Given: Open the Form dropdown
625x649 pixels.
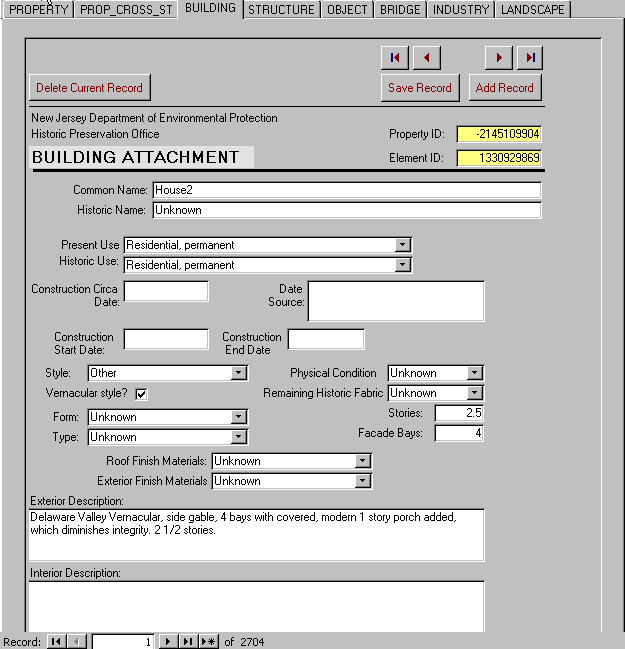Looking at the screenshot, I should pyautogui.click(x=238, y=417).
